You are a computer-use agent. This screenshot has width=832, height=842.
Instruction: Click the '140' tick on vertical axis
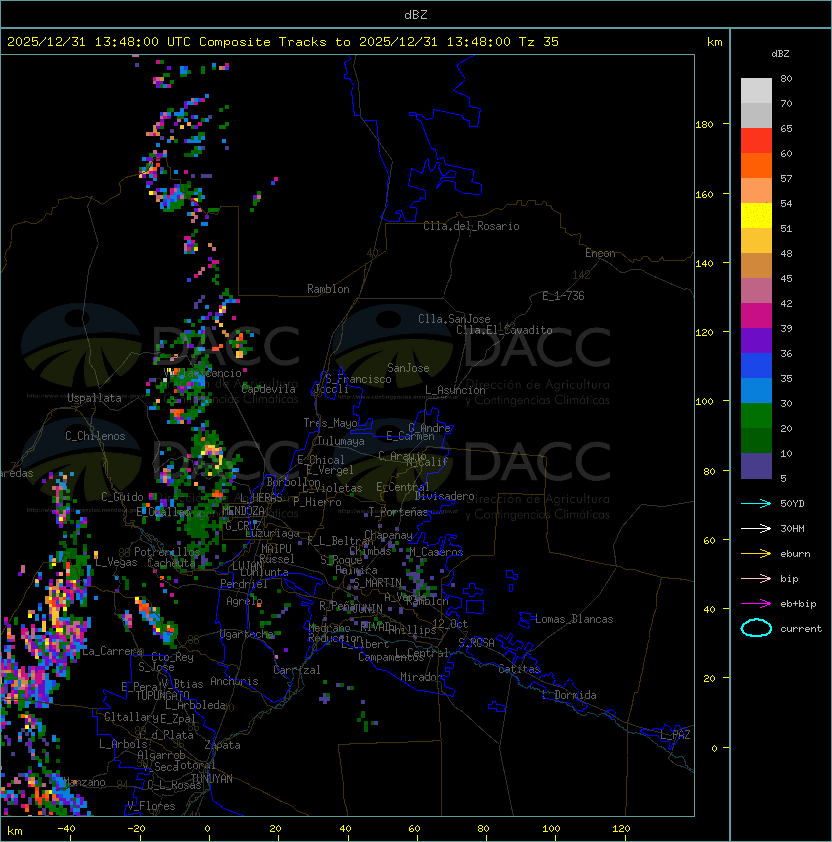click(704, 264)
